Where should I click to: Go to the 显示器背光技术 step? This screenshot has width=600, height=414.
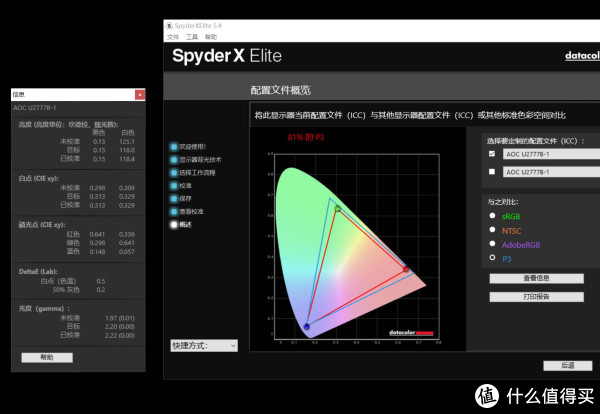[200, 160]
